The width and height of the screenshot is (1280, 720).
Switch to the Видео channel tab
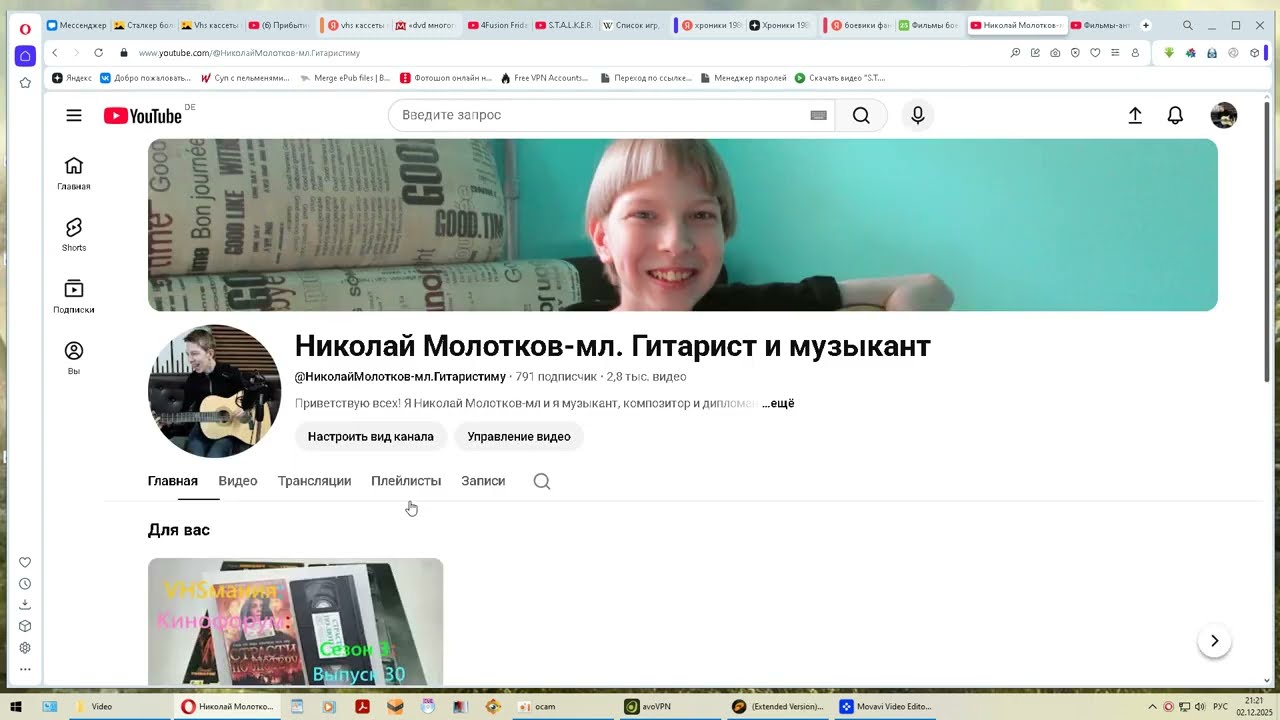(238, 481)
